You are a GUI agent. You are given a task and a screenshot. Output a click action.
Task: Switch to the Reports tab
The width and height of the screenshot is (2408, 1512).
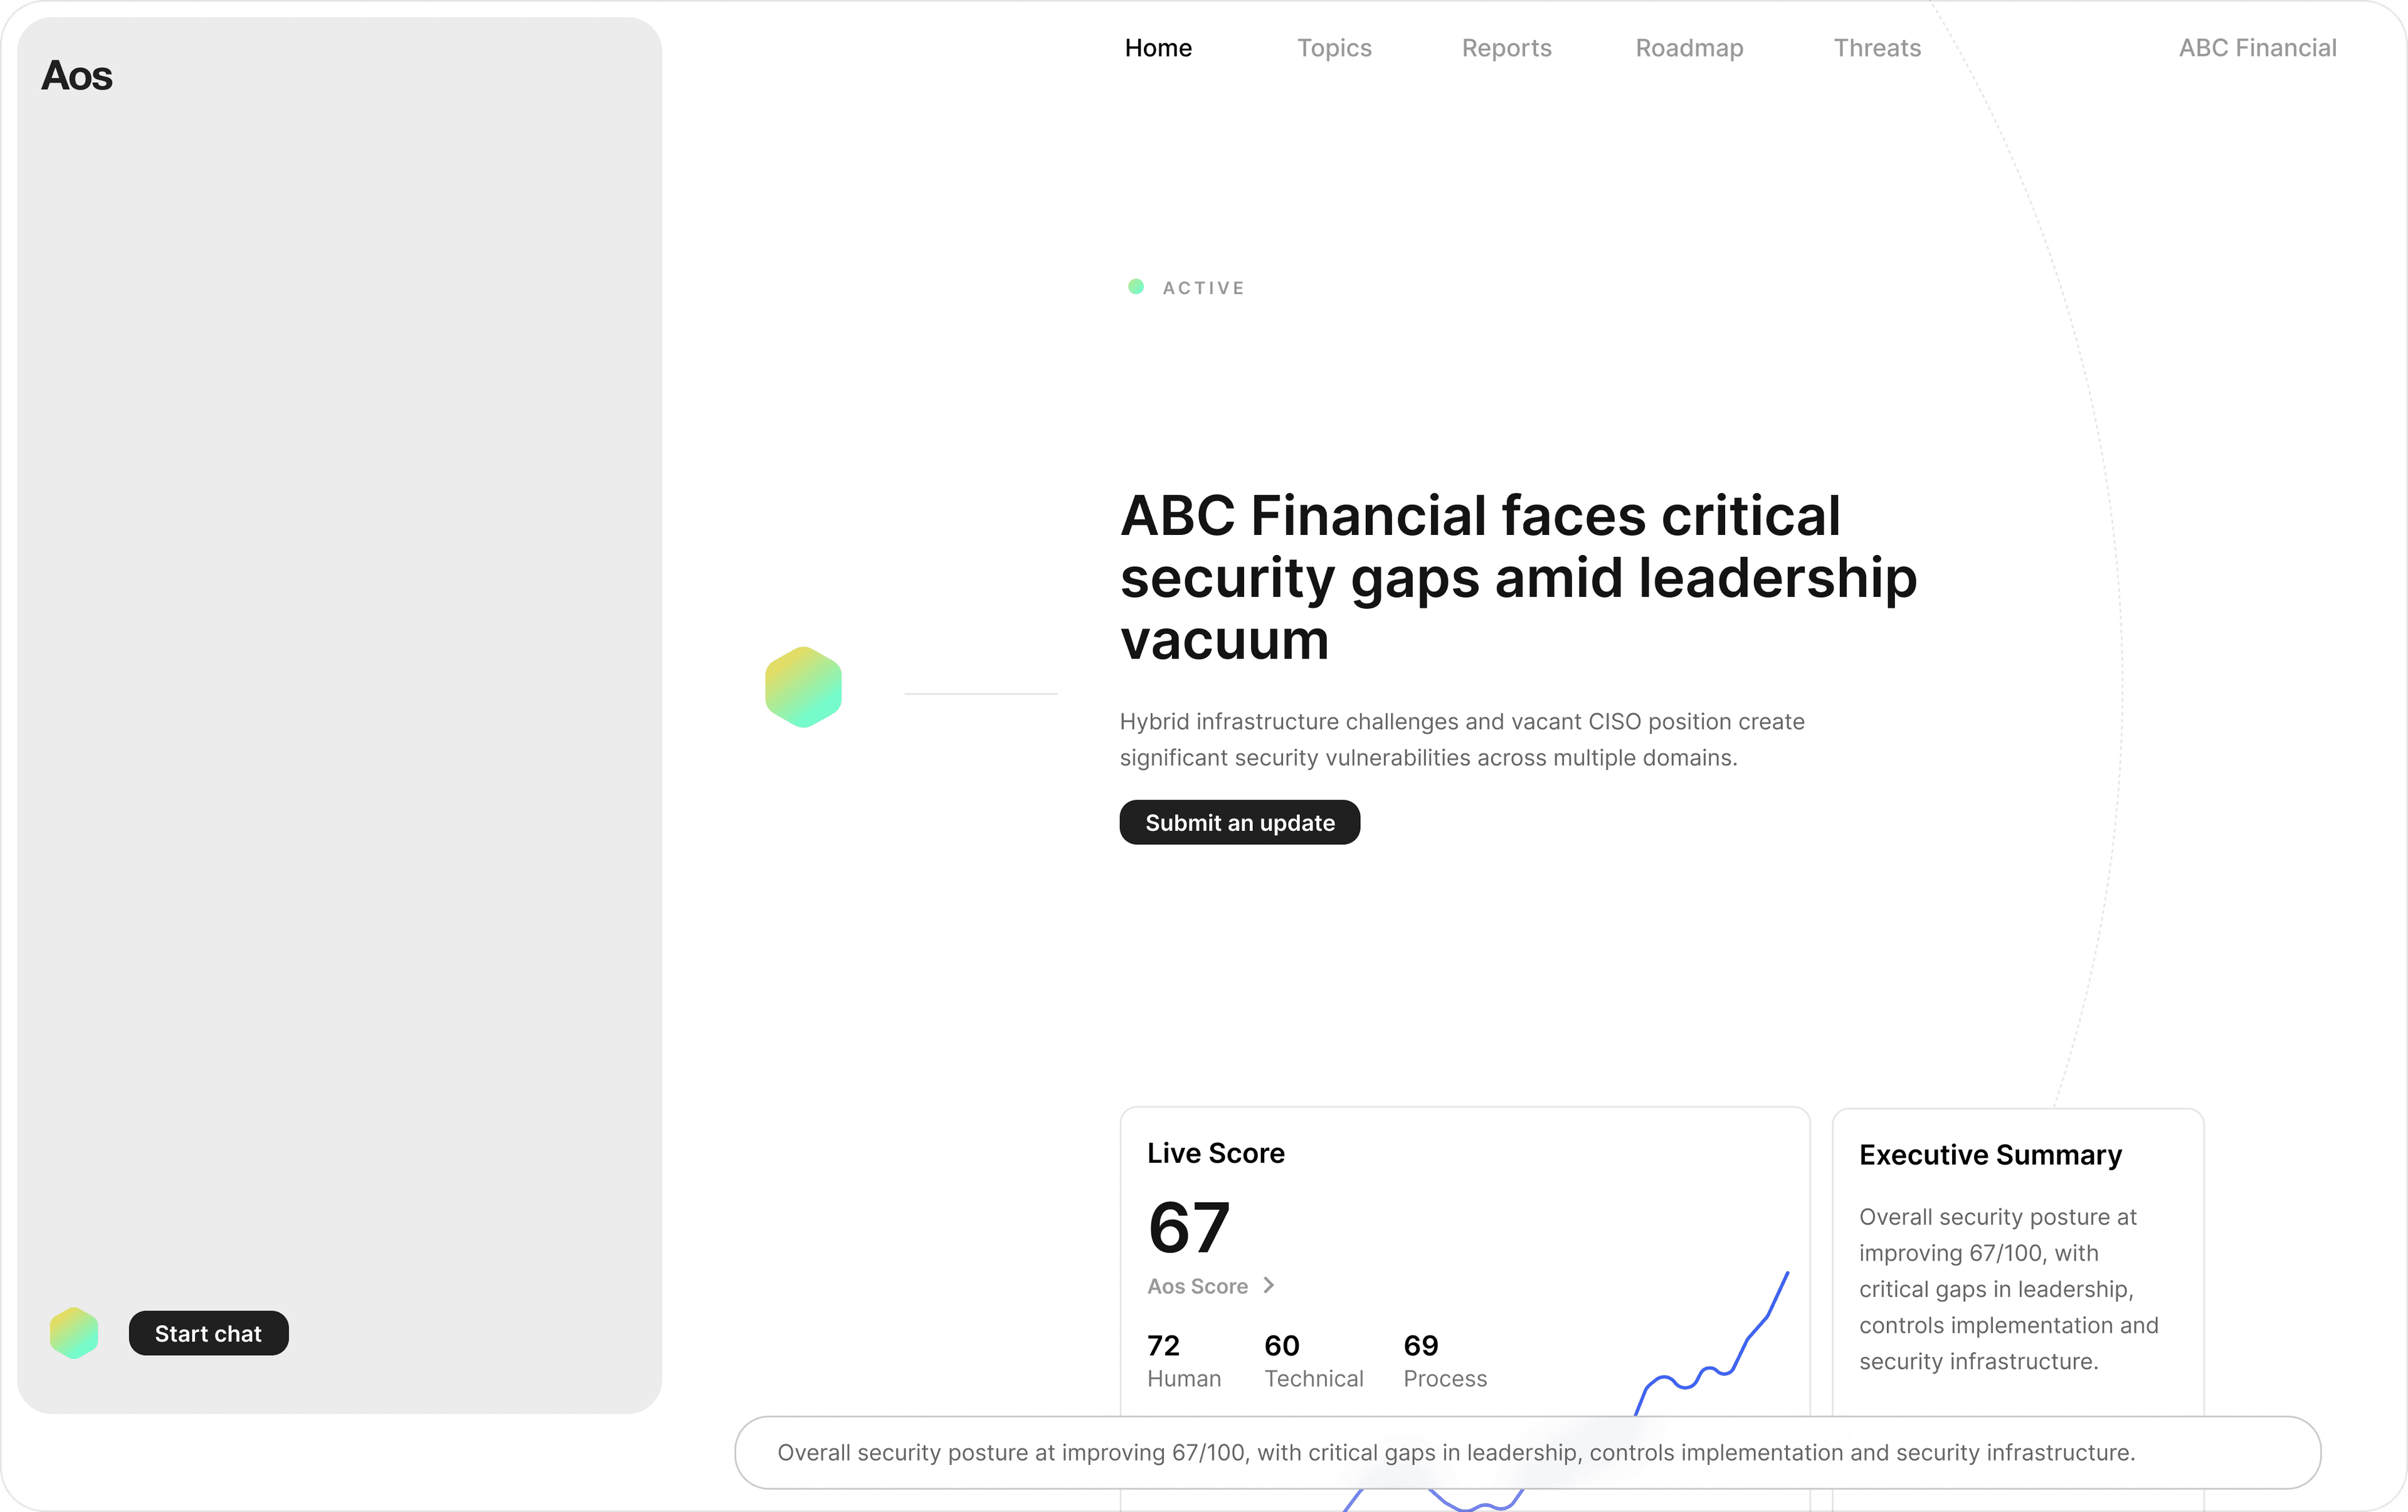pyautogui.click(x=1506, y=47)
